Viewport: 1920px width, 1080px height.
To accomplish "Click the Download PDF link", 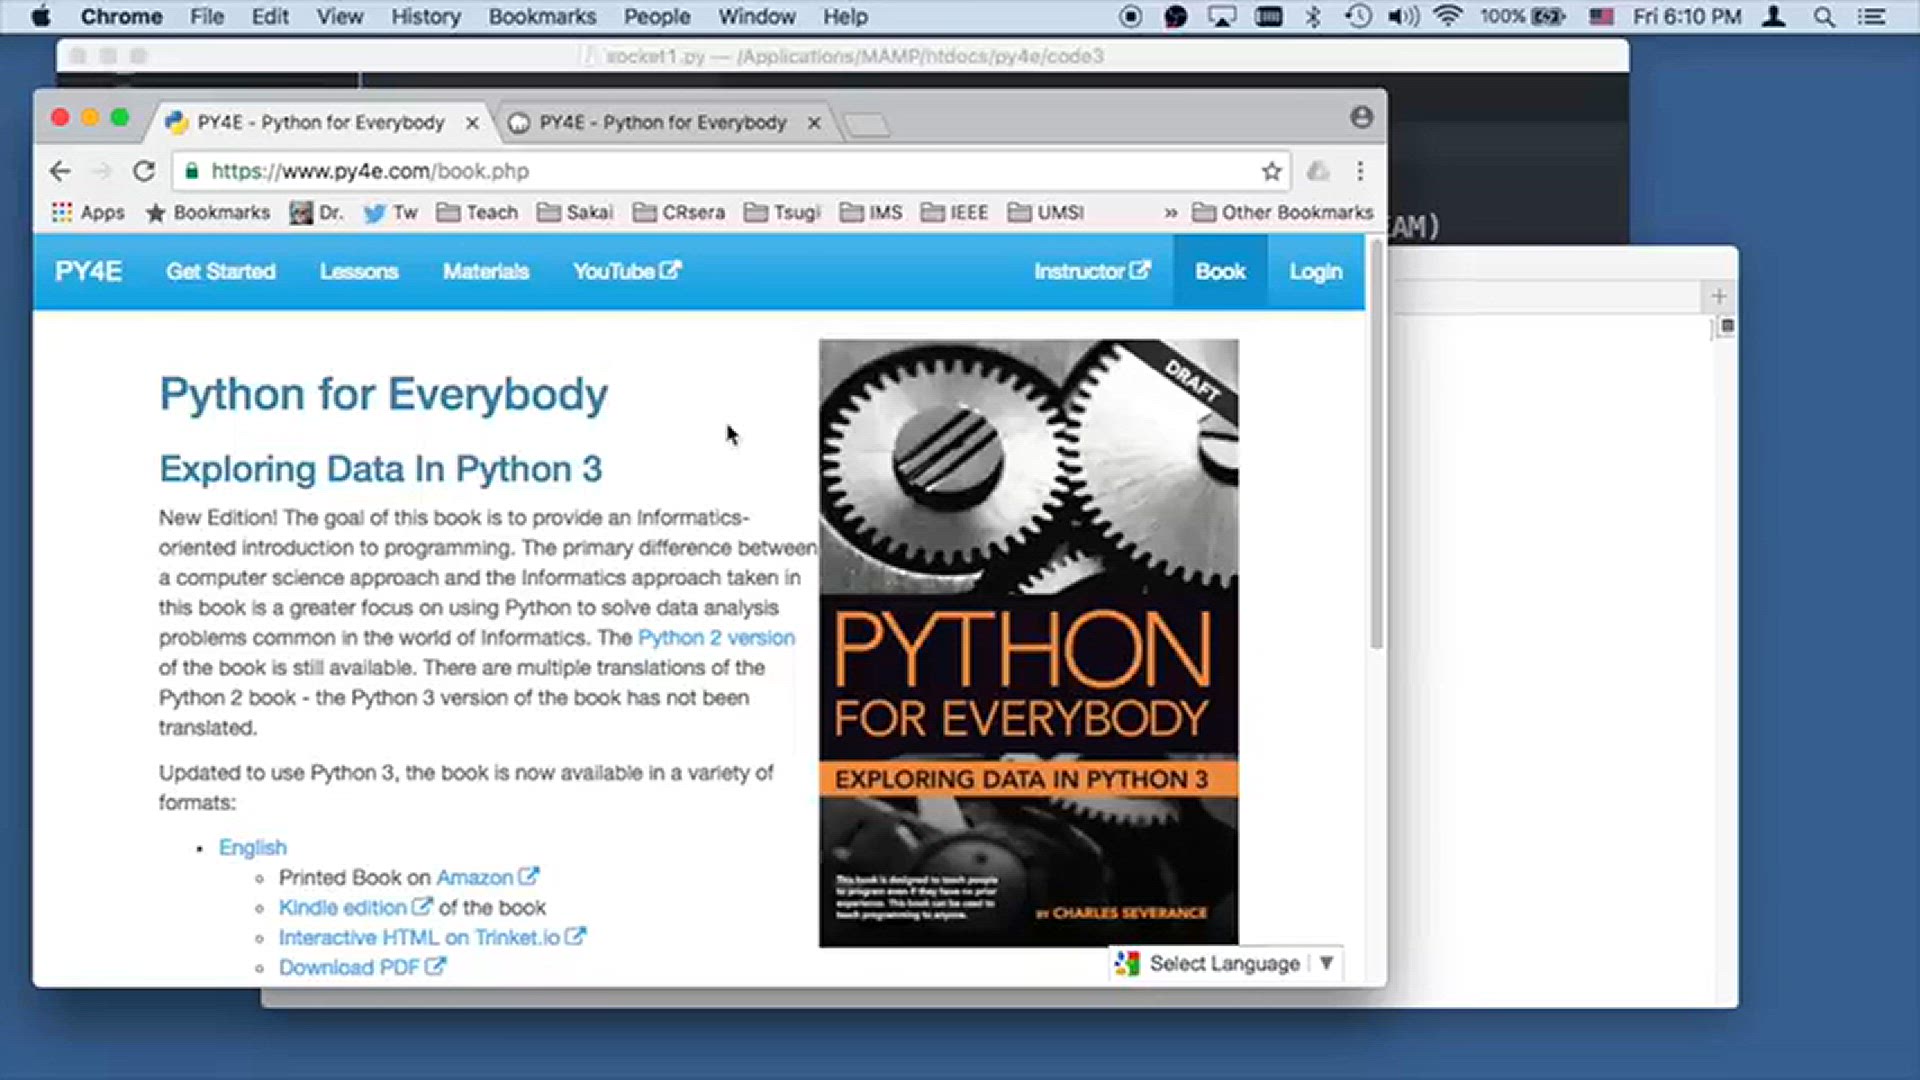I will [362, 968].
